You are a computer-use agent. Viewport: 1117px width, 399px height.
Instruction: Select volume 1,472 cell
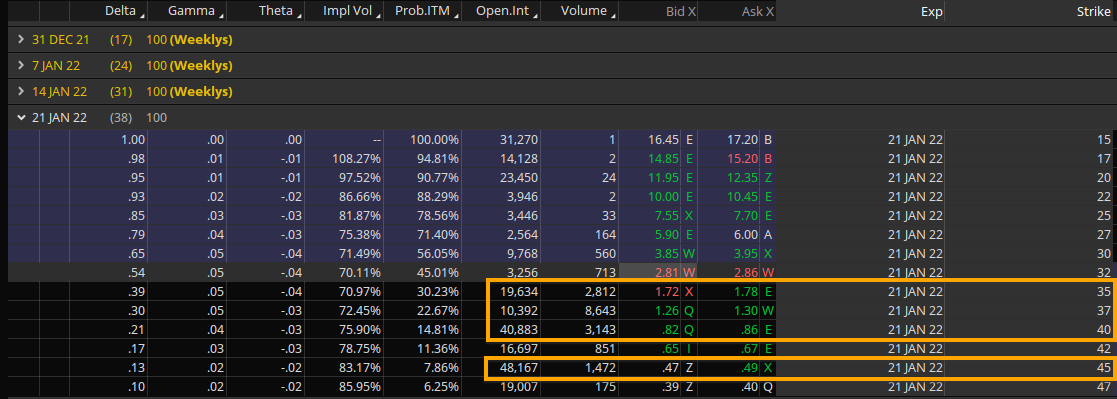point(599,368)
